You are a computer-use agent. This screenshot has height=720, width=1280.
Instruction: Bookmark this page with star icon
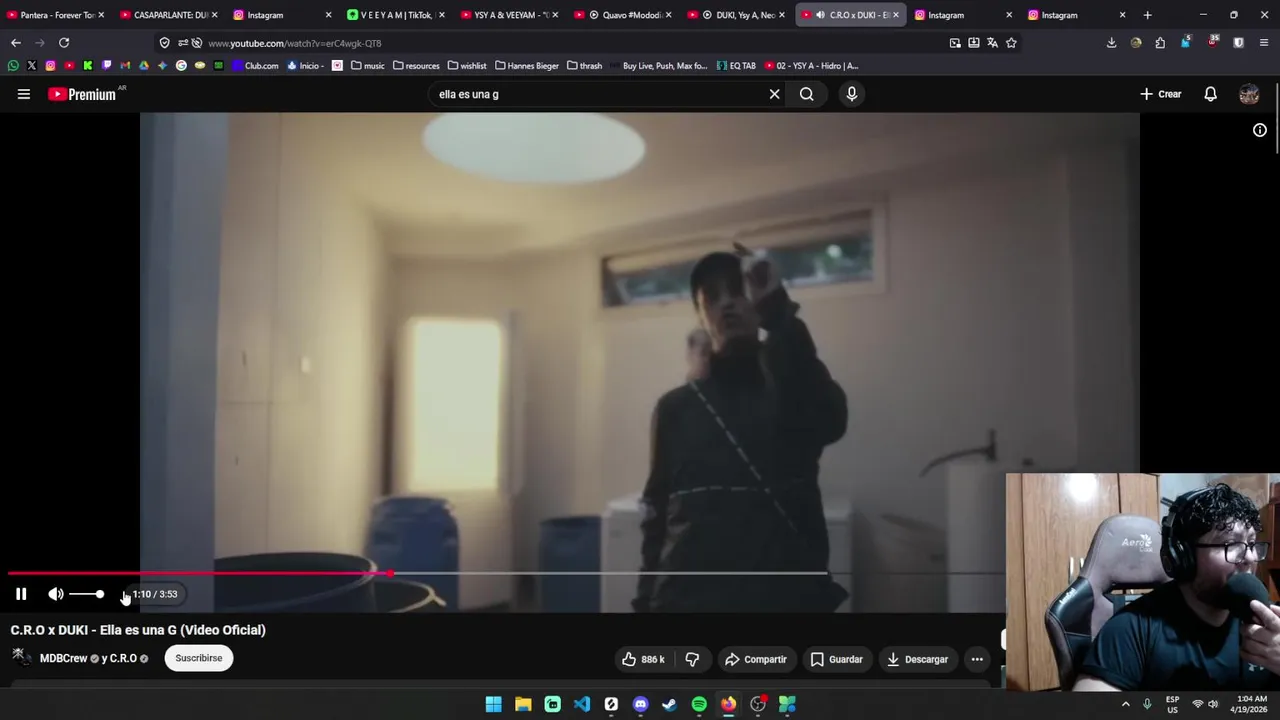[1011, 43]
